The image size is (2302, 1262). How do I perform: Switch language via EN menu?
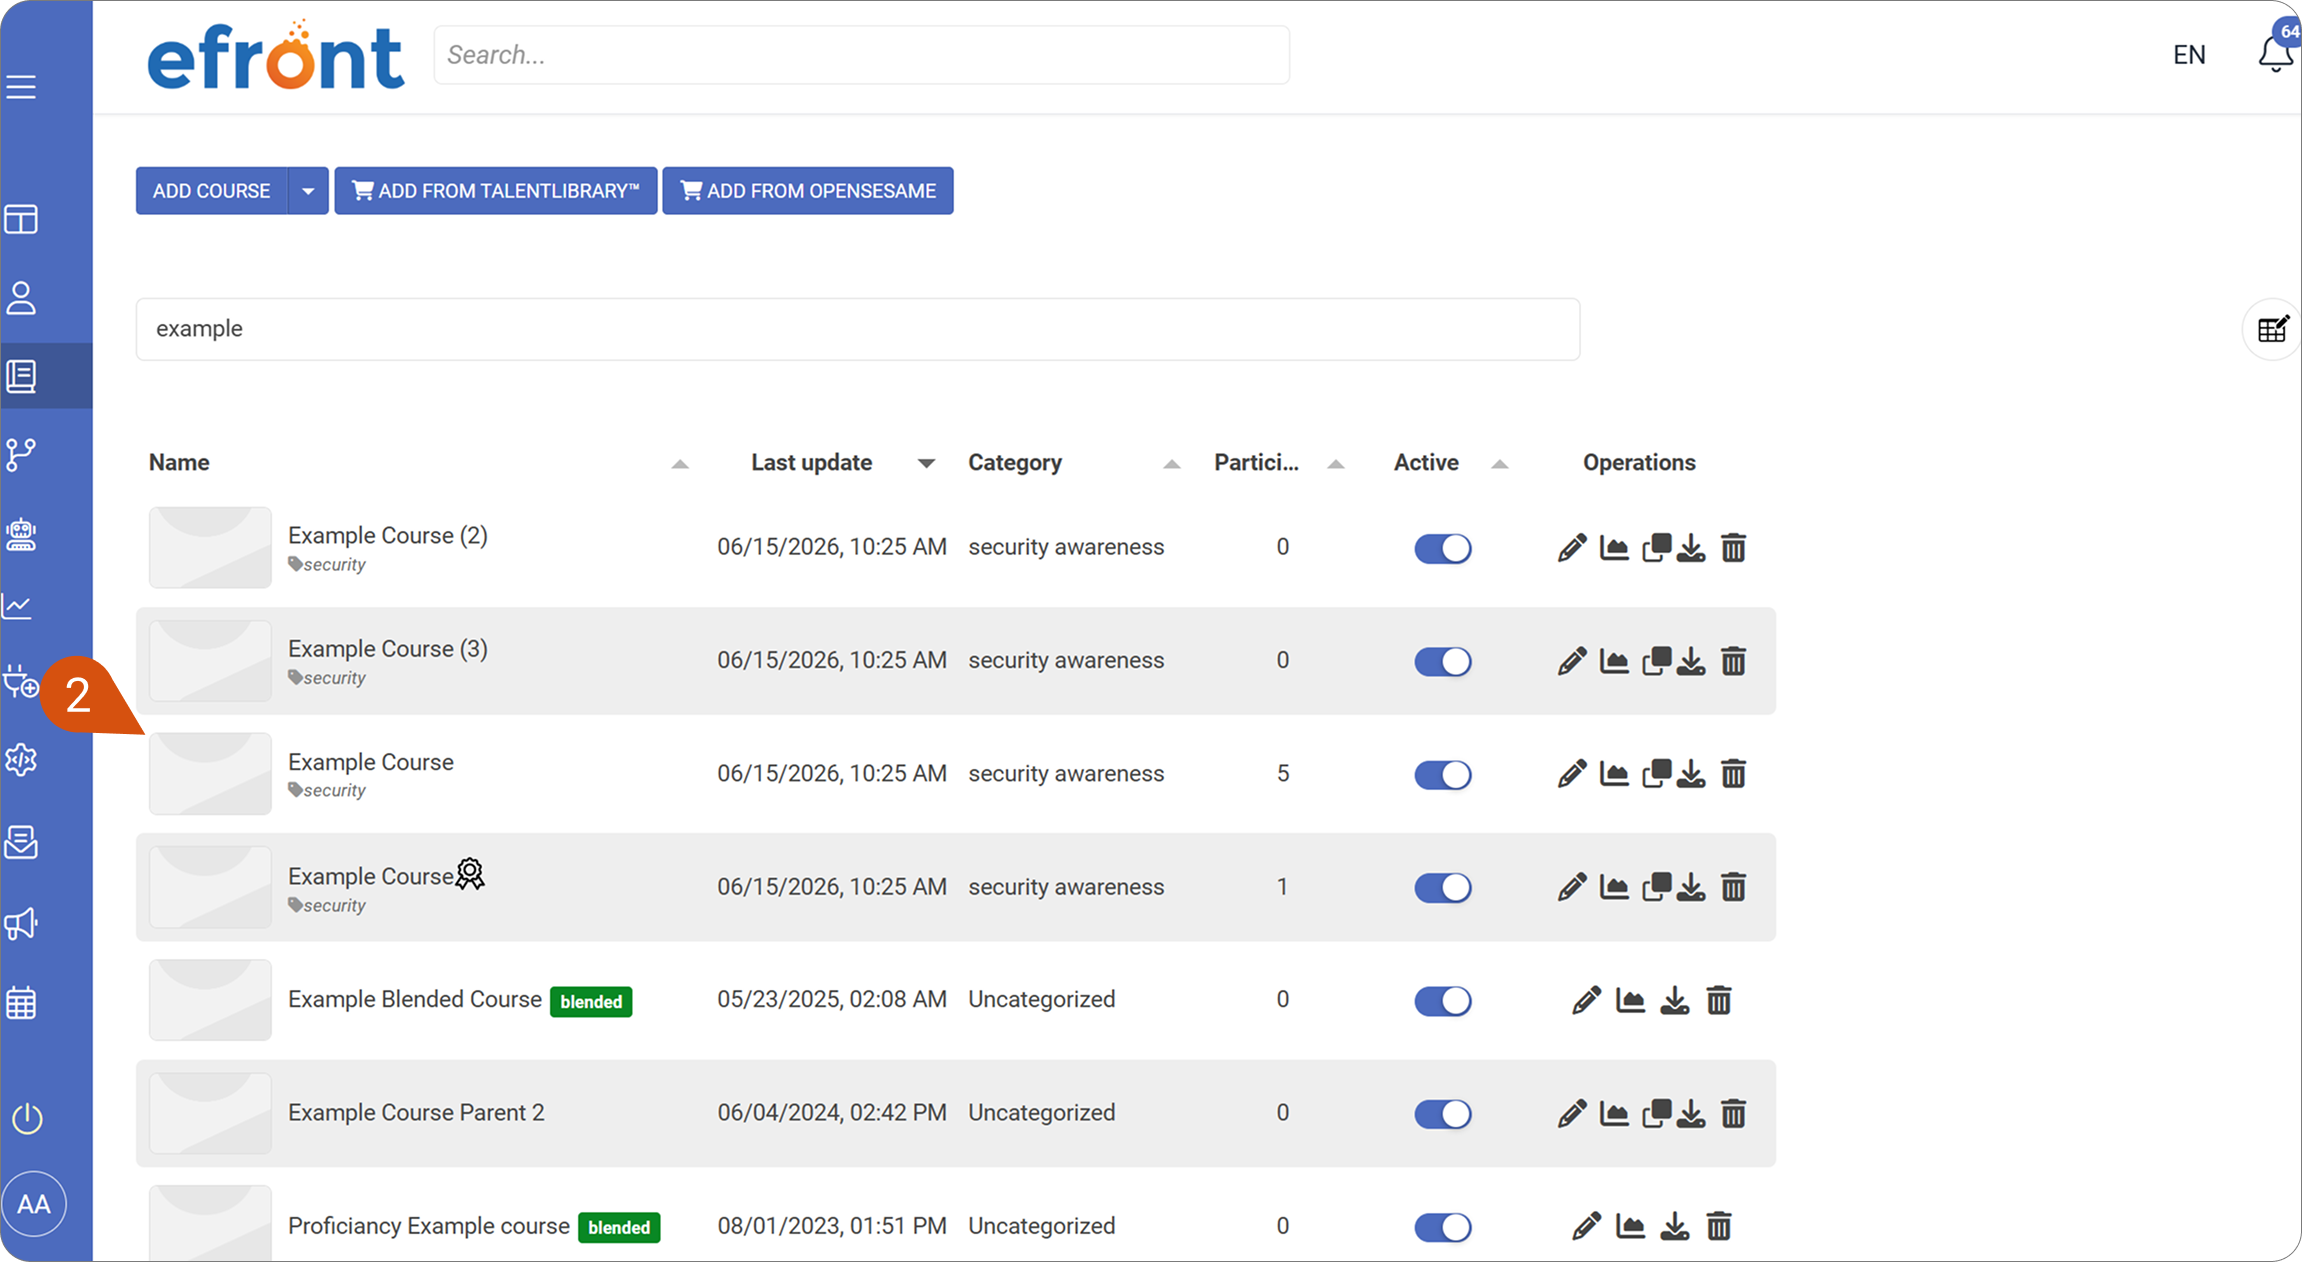pos(2189,55)
